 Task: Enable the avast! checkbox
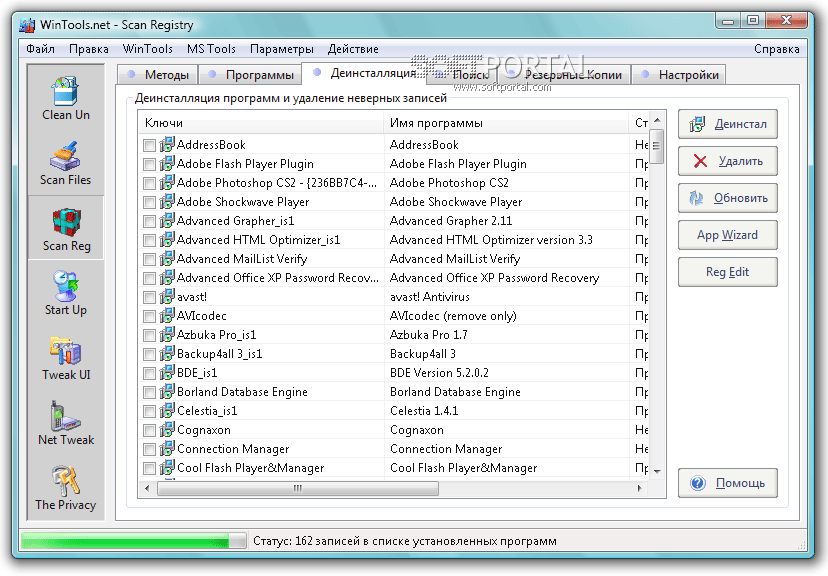(149, 297)
